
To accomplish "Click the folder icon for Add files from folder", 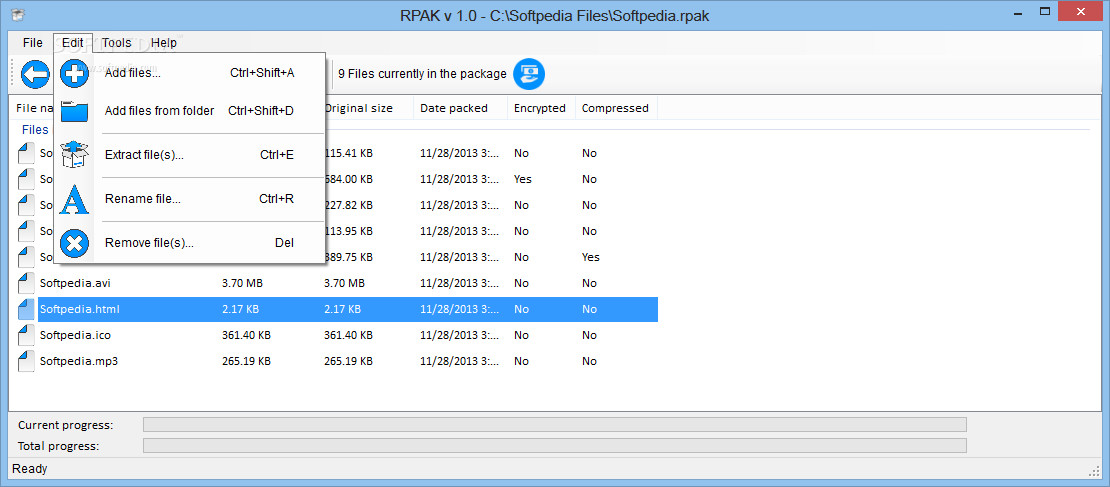I will [x=74, y=111].
